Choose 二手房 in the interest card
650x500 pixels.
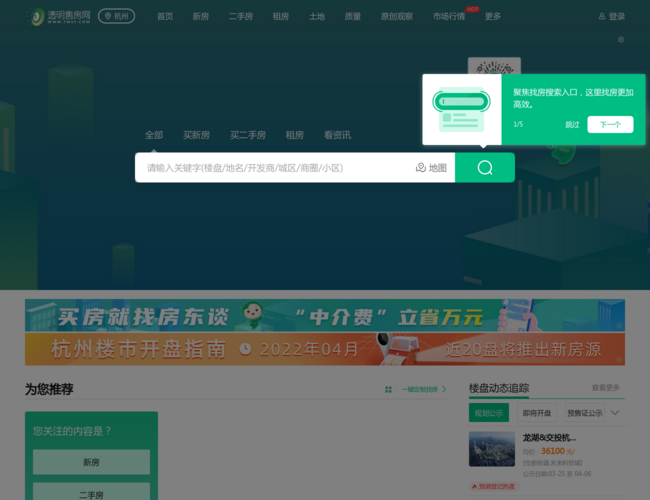coord(91,492)
